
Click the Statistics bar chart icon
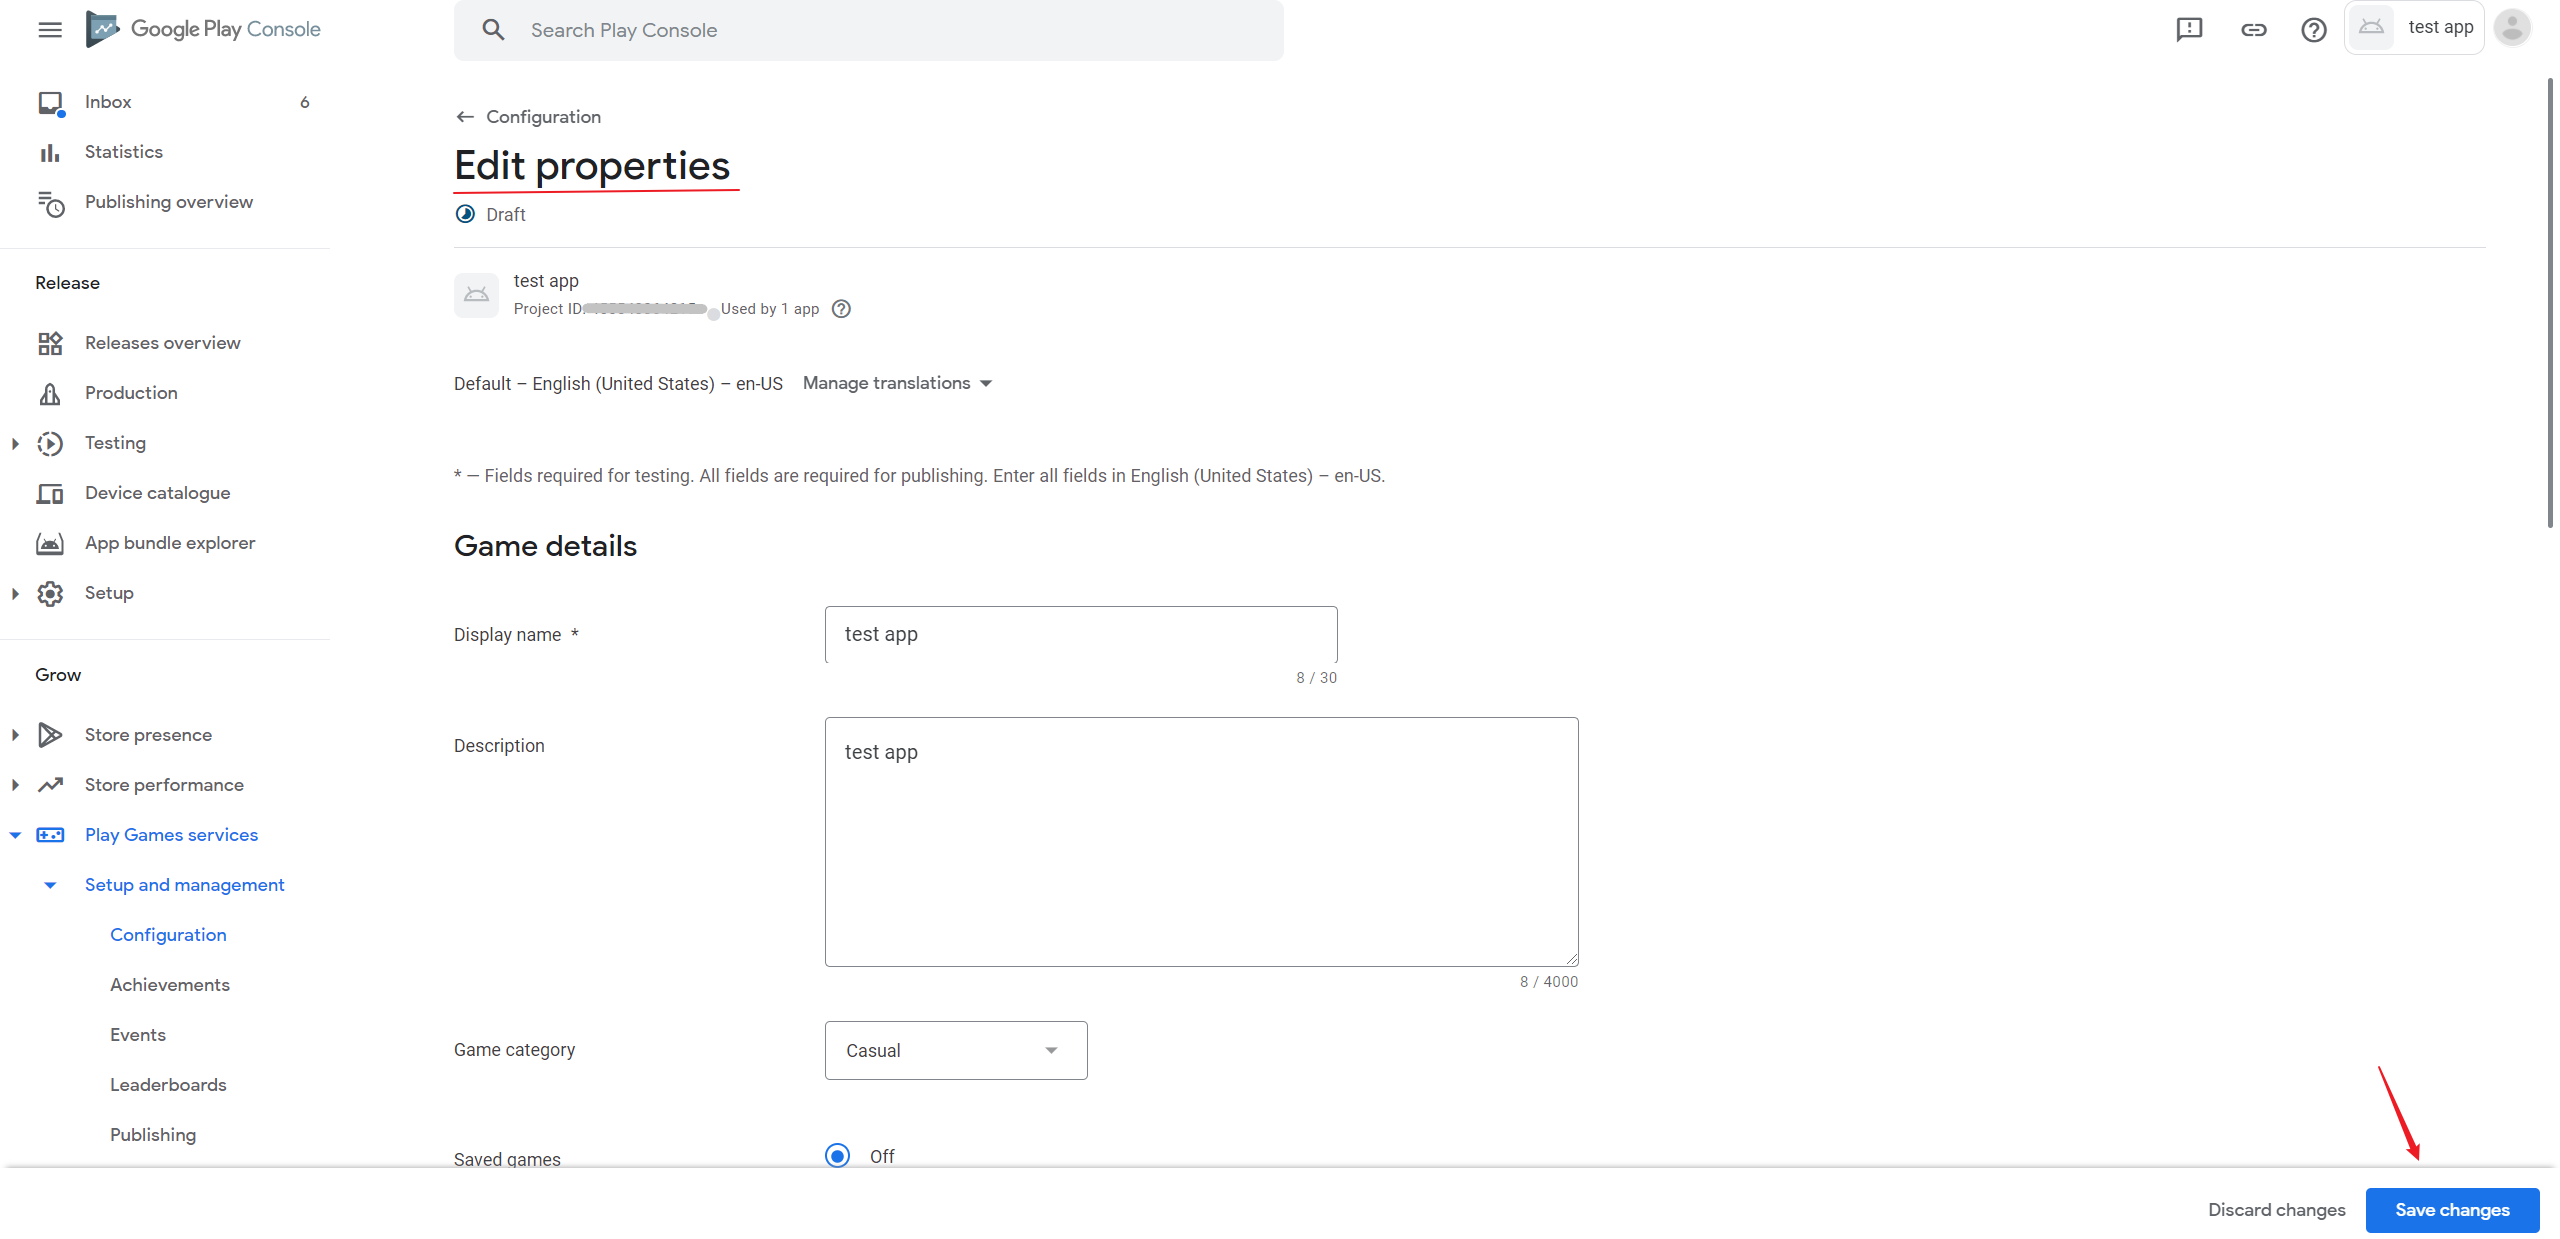[51, 150]
